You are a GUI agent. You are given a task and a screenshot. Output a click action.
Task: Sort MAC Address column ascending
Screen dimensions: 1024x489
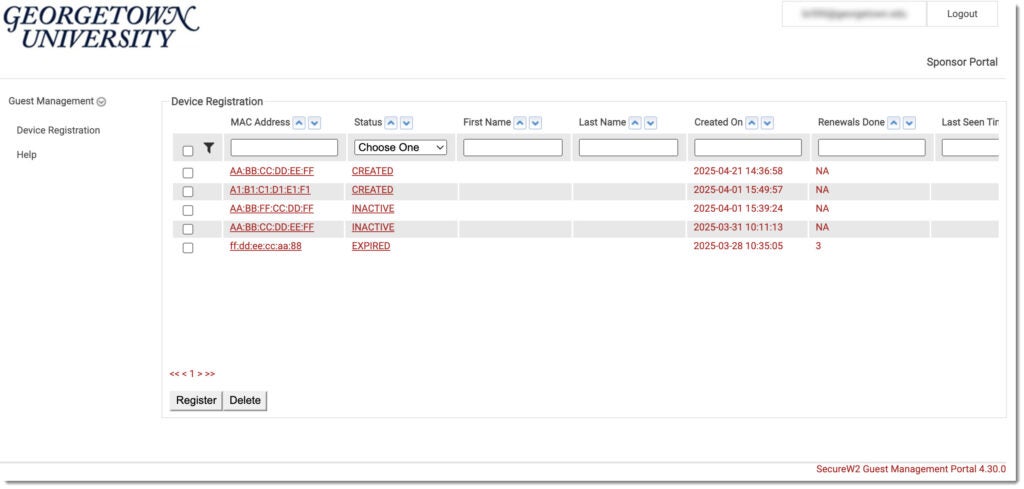tap(299, 123)
